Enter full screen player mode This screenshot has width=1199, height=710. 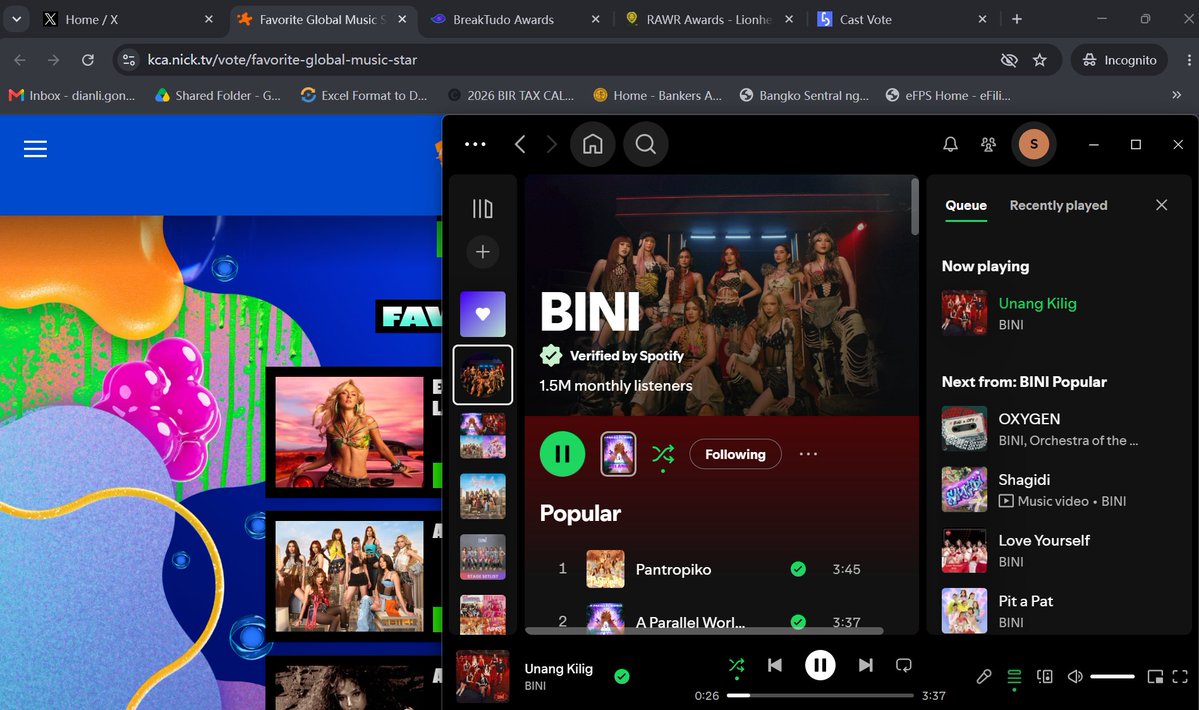1180,676
